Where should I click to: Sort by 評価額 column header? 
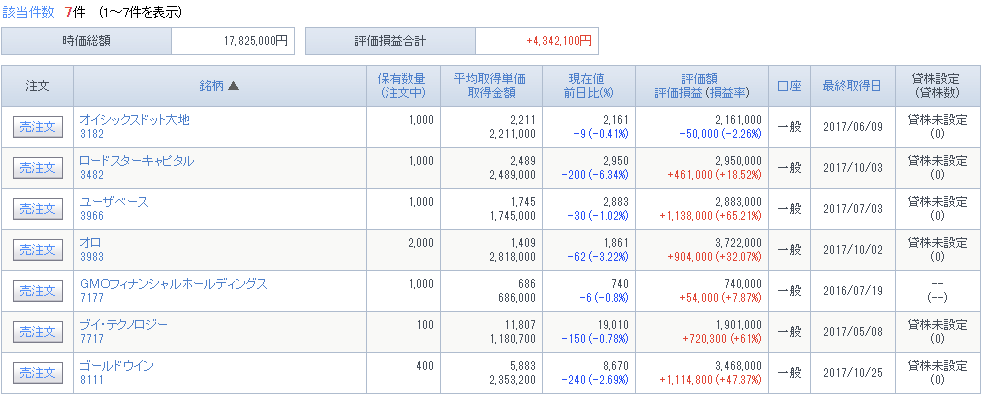699,79
